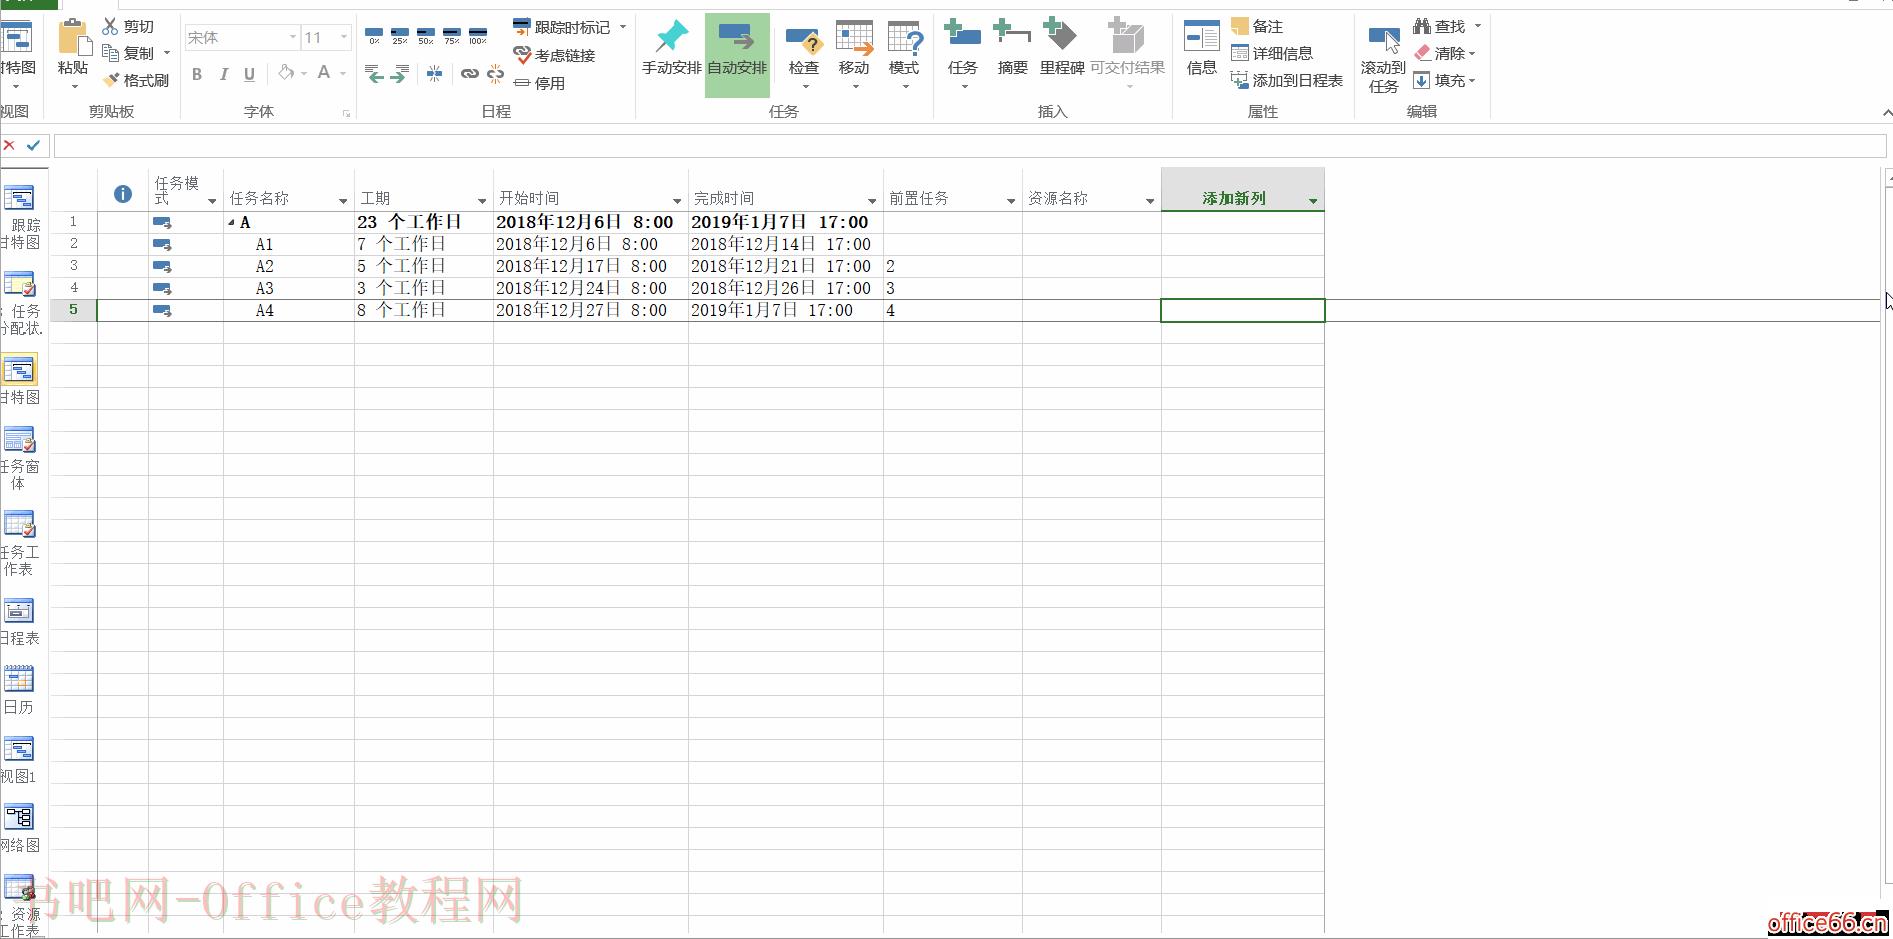
Task: Open 完成时间 column filter arrow
Action: point(872,201)
